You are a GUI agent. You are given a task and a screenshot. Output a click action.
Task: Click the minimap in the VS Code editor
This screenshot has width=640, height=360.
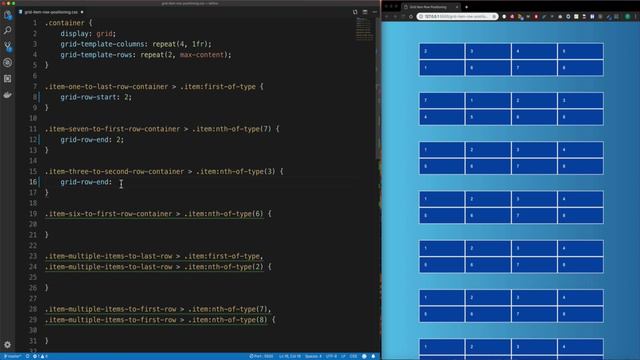[364, 29]
